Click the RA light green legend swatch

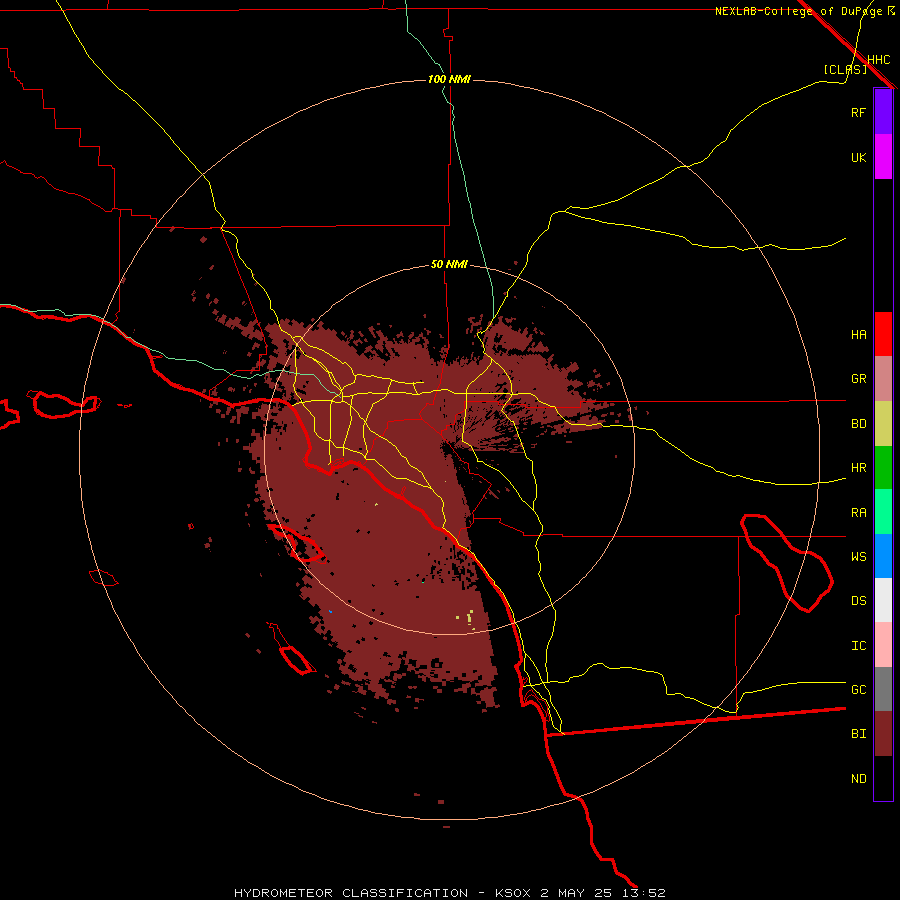(x=883, y=512)
